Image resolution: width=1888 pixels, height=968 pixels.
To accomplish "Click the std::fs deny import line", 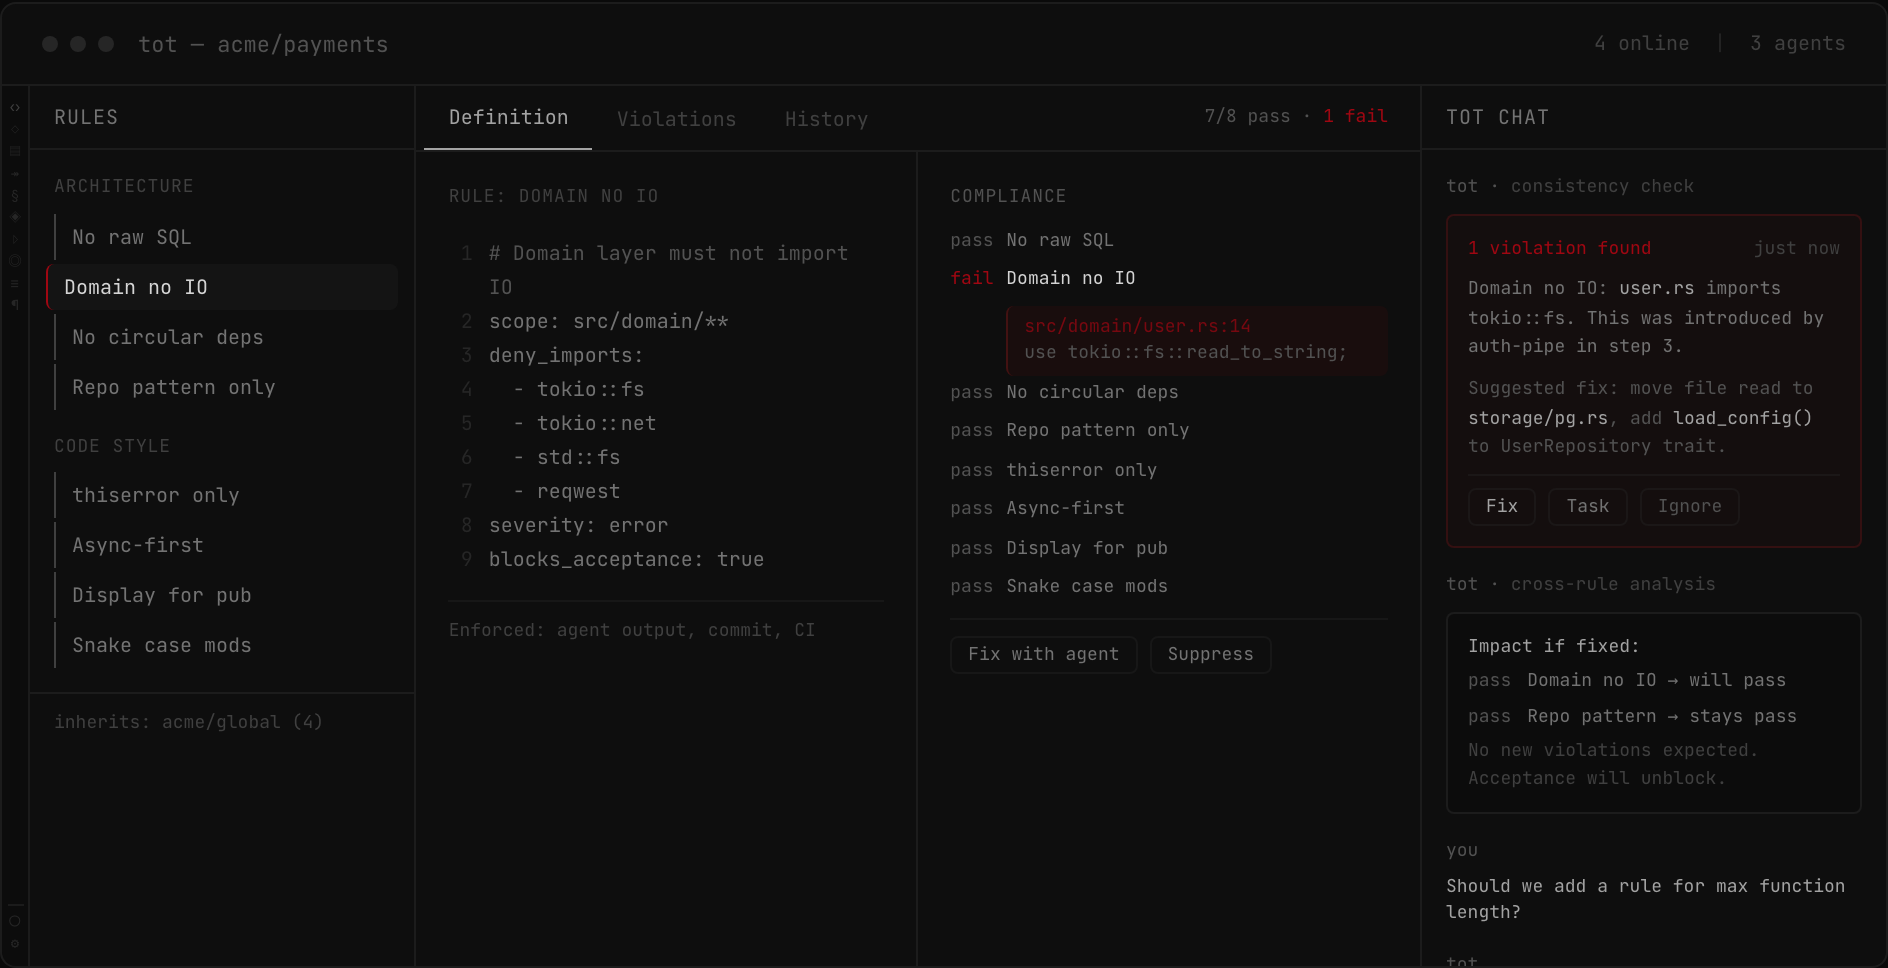I will [x=567, y=457].
